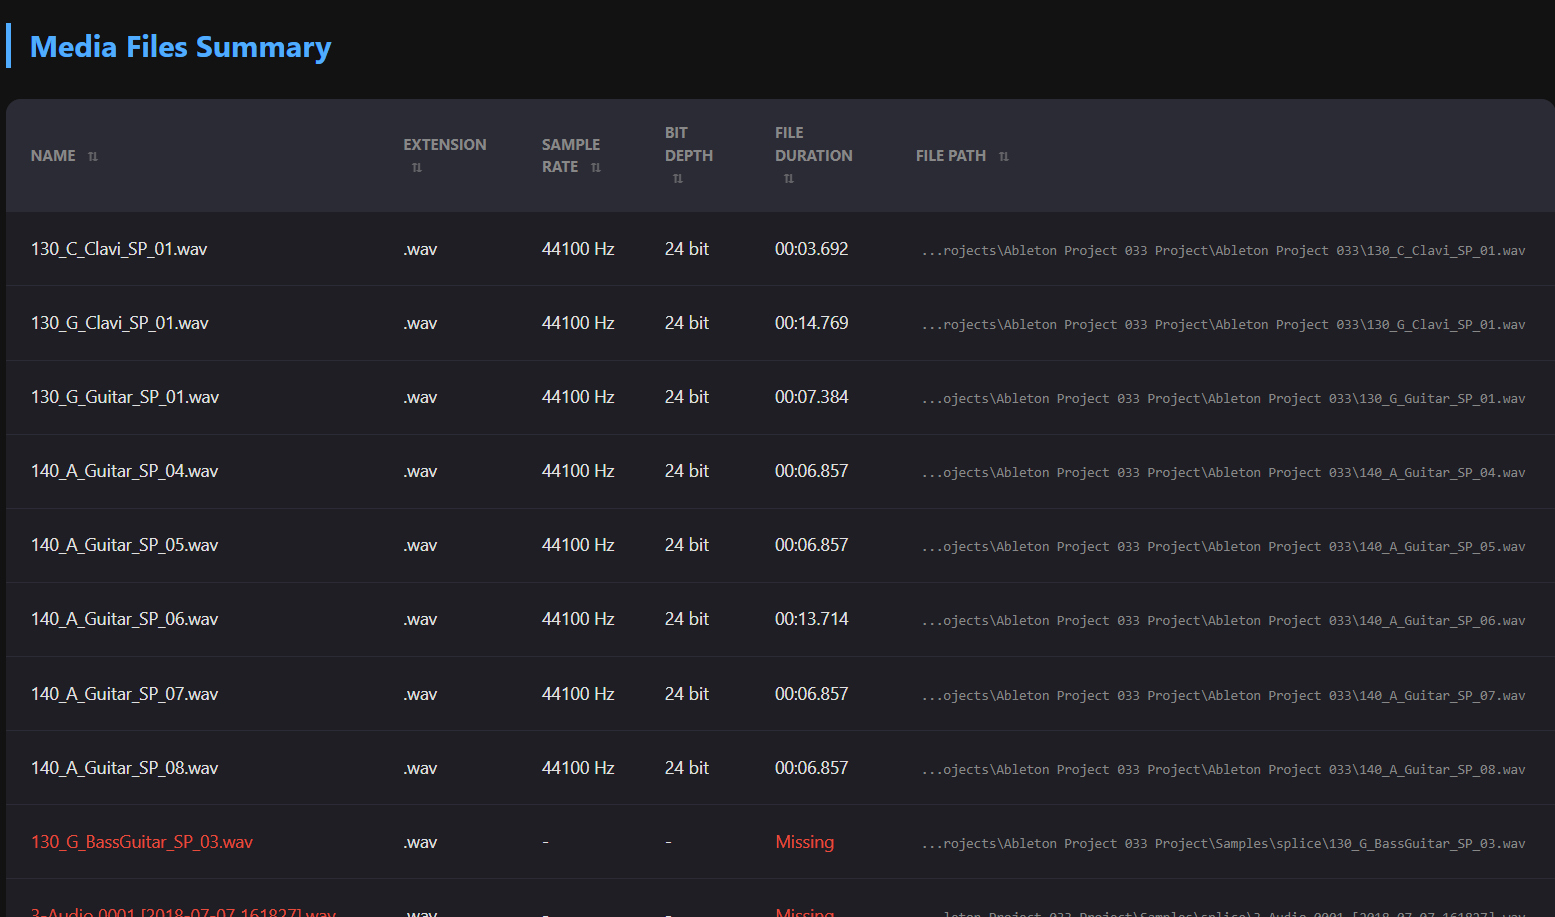The width and height of the screenshot is (1555, 917).
Task: Click the 130_G_Guitar_SP_01.wav file entry
Action: tap(125, 397)
